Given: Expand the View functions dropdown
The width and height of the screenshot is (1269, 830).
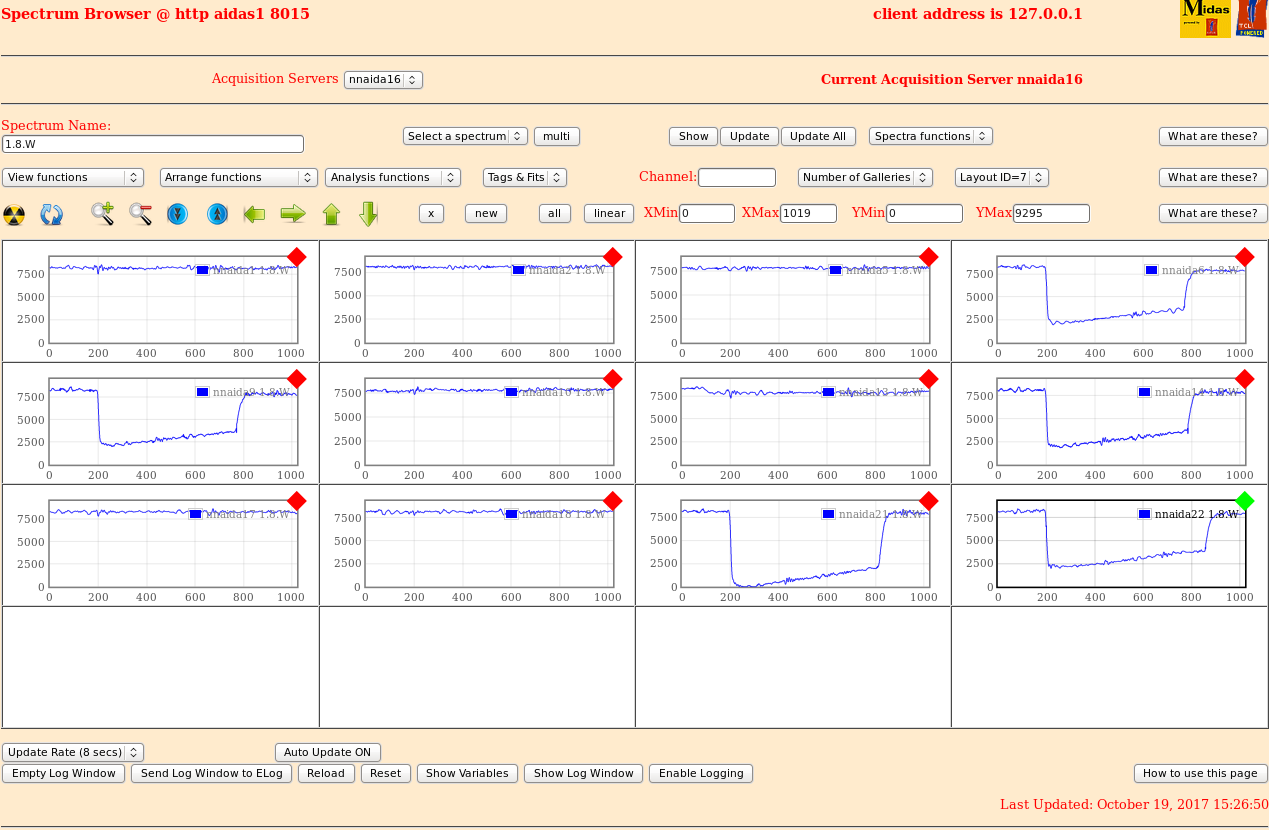Looking at the screenshot, I should 73,177.
